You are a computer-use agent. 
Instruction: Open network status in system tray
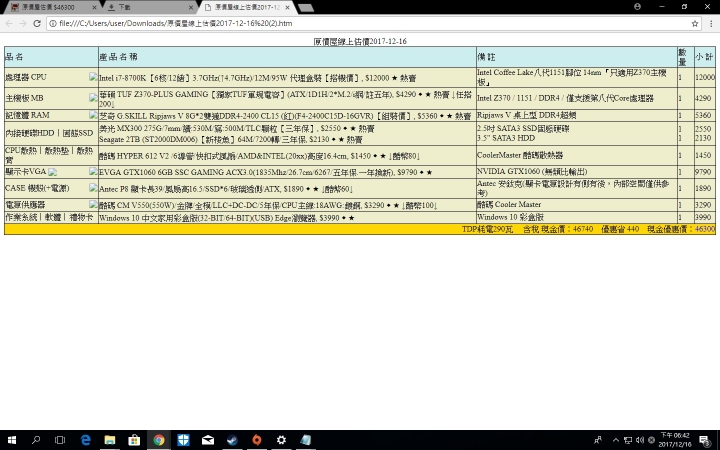(628, 440)
